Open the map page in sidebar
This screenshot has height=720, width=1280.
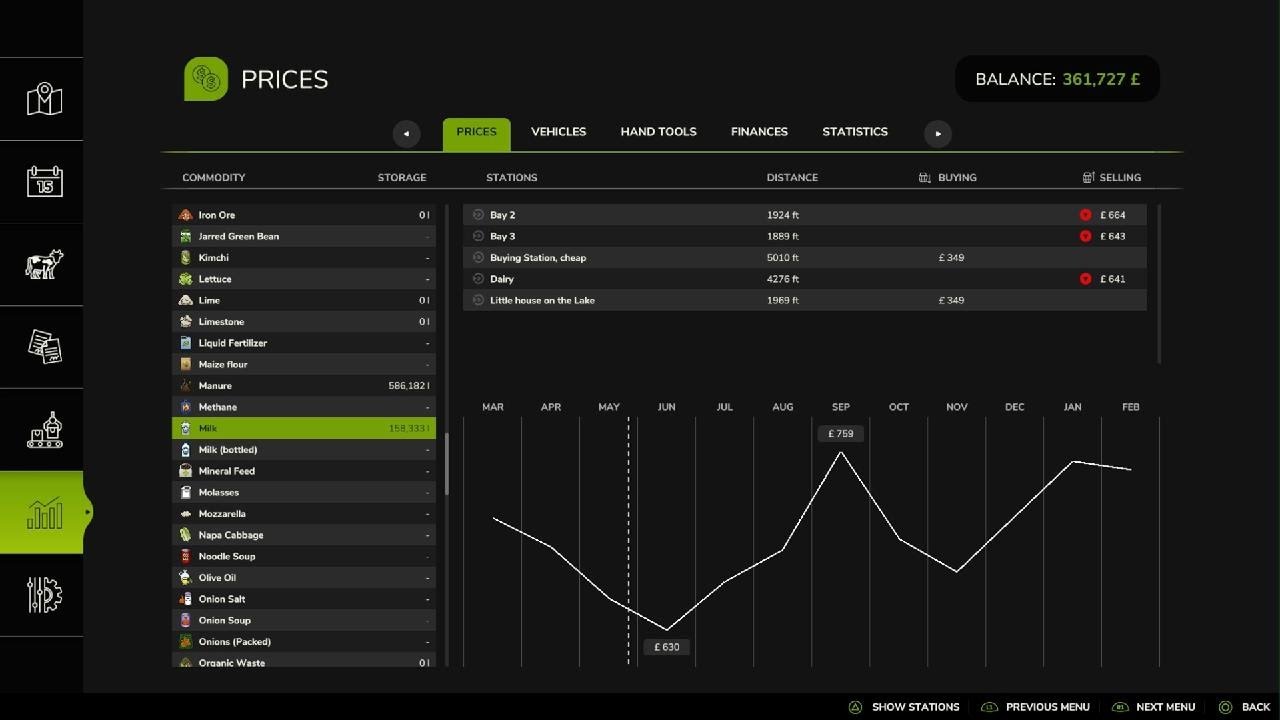point(44,99)
